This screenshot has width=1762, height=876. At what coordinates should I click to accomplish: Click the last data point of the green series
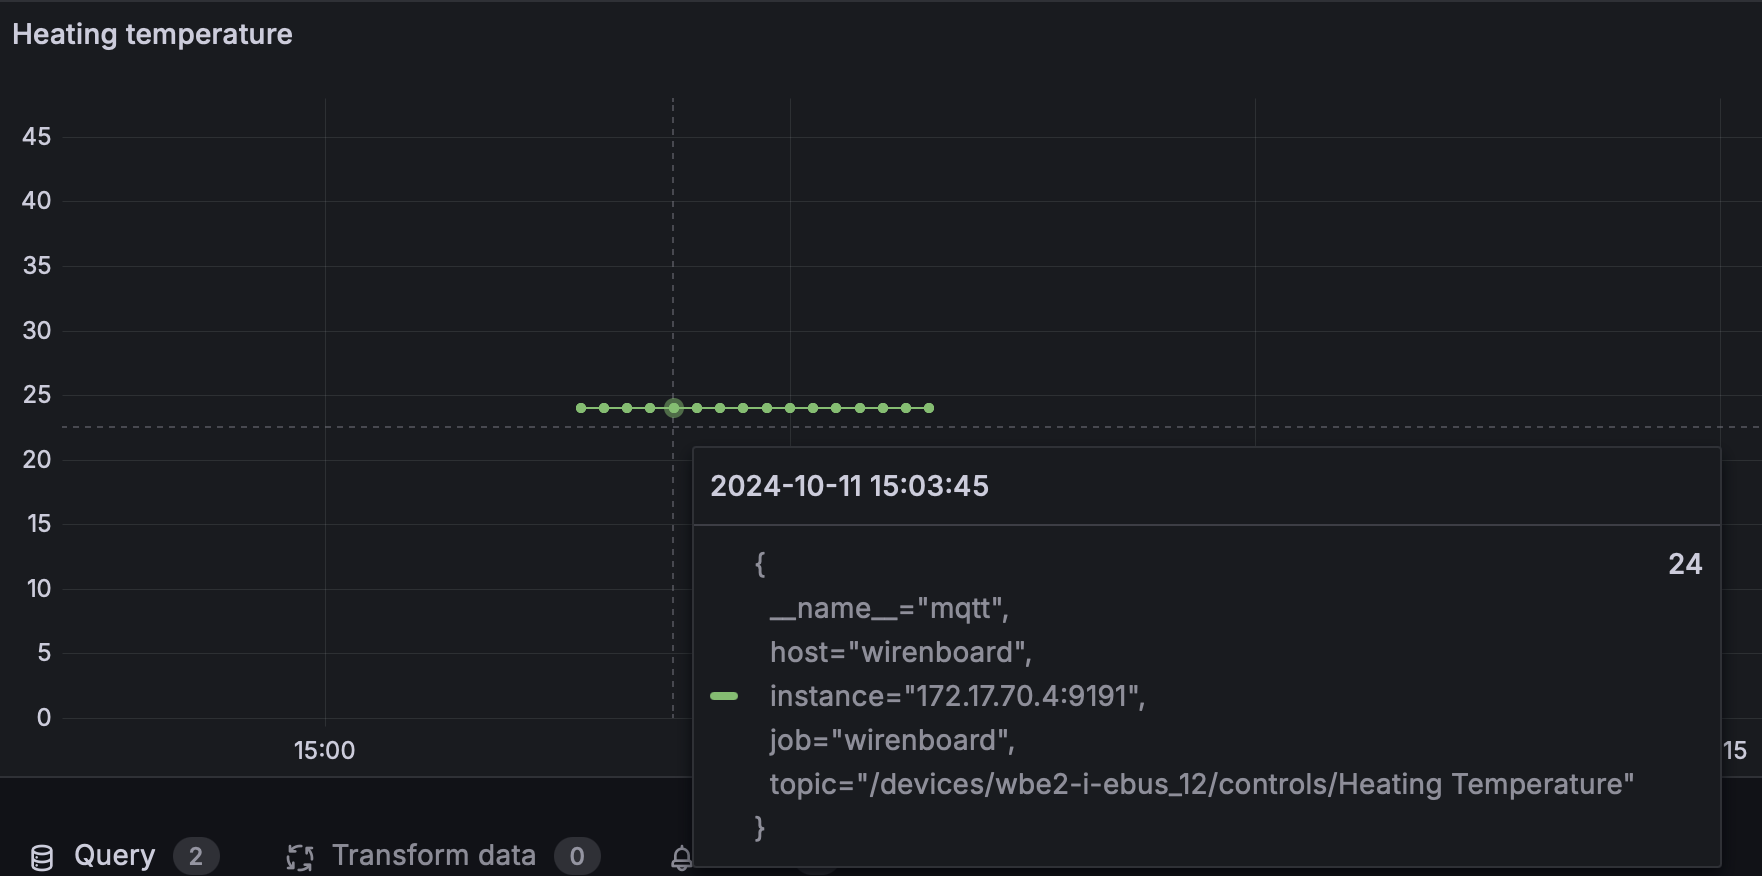tap(929, 408)
